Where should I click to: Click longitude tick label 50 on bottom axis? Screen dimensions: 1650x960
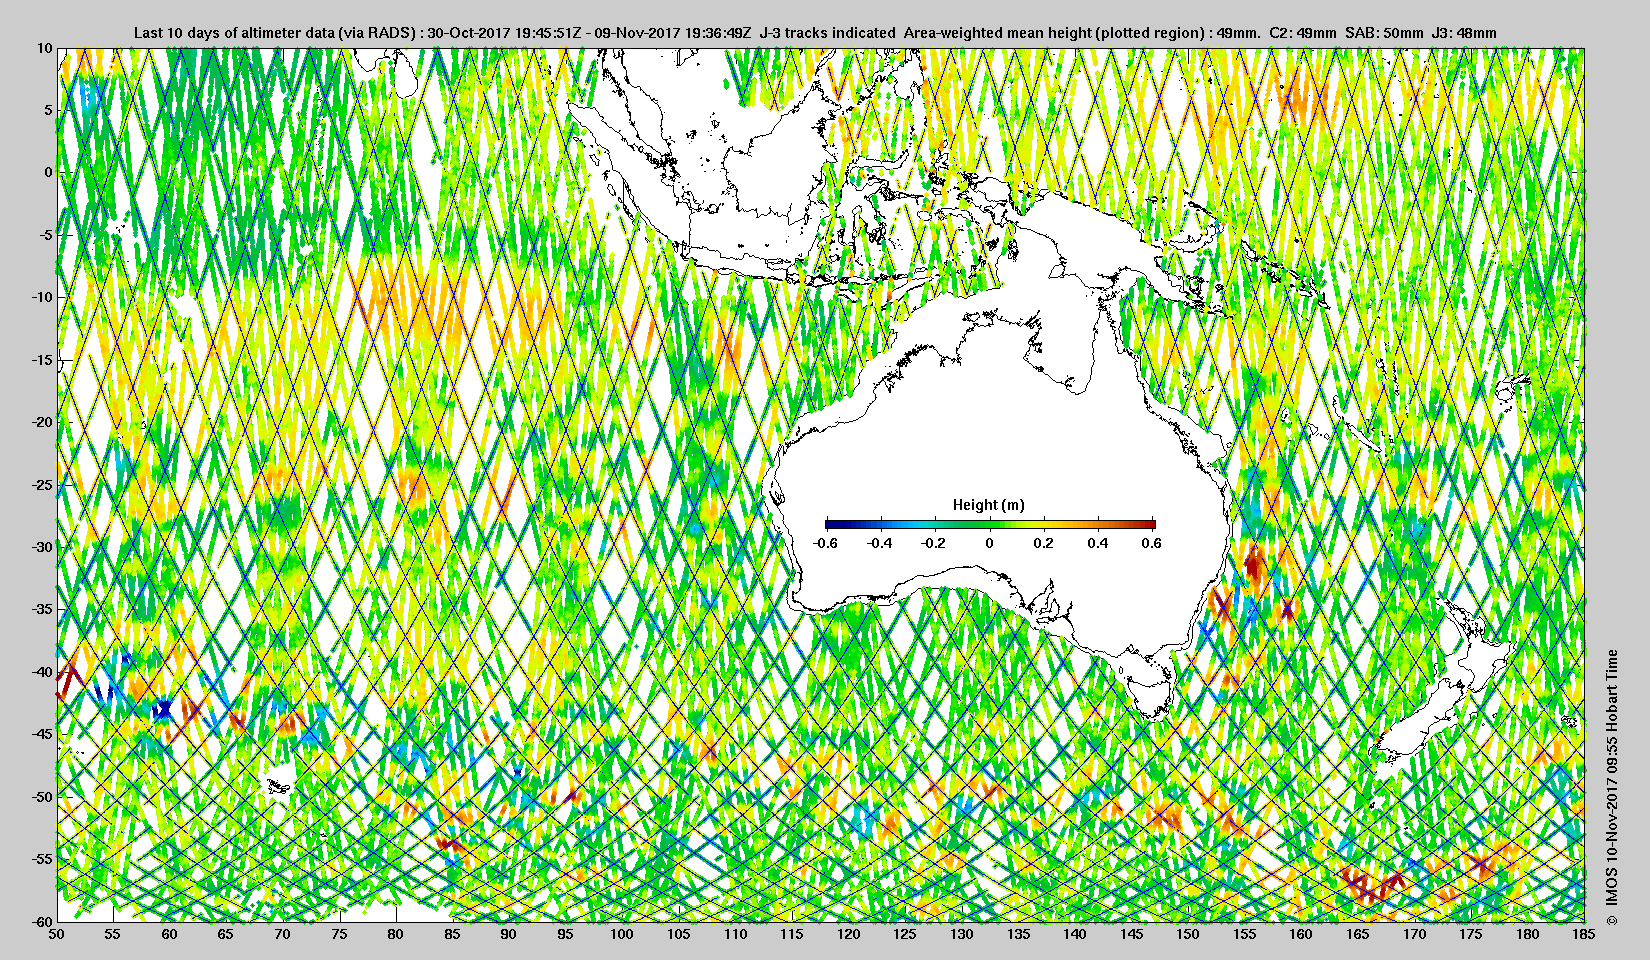57,935
